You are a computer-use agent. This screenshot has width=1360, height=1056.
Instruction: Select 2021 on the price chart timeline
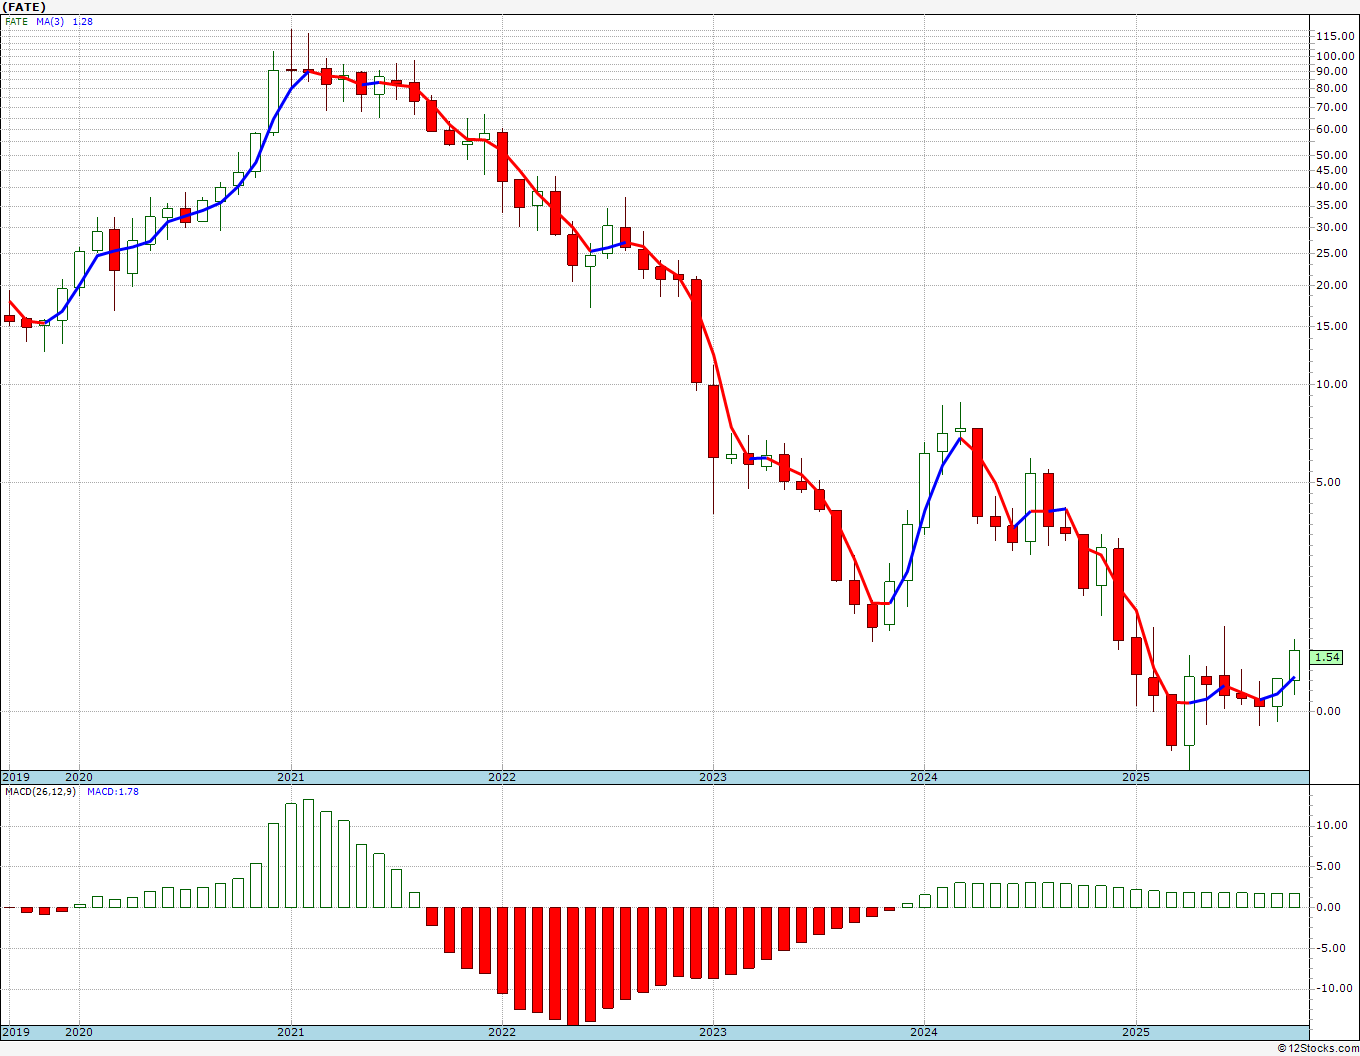291,777
